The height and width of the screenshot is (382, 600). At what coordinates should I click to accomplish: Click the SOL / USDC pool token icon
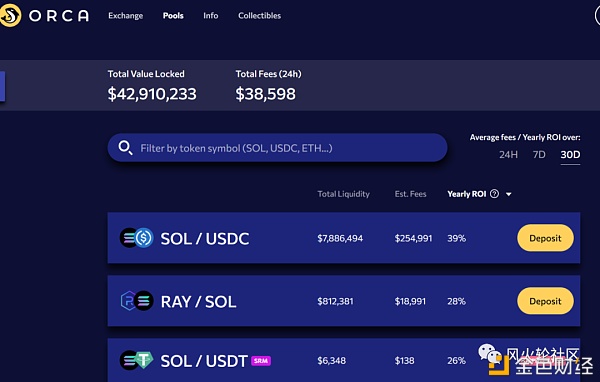tap(137, 238)
